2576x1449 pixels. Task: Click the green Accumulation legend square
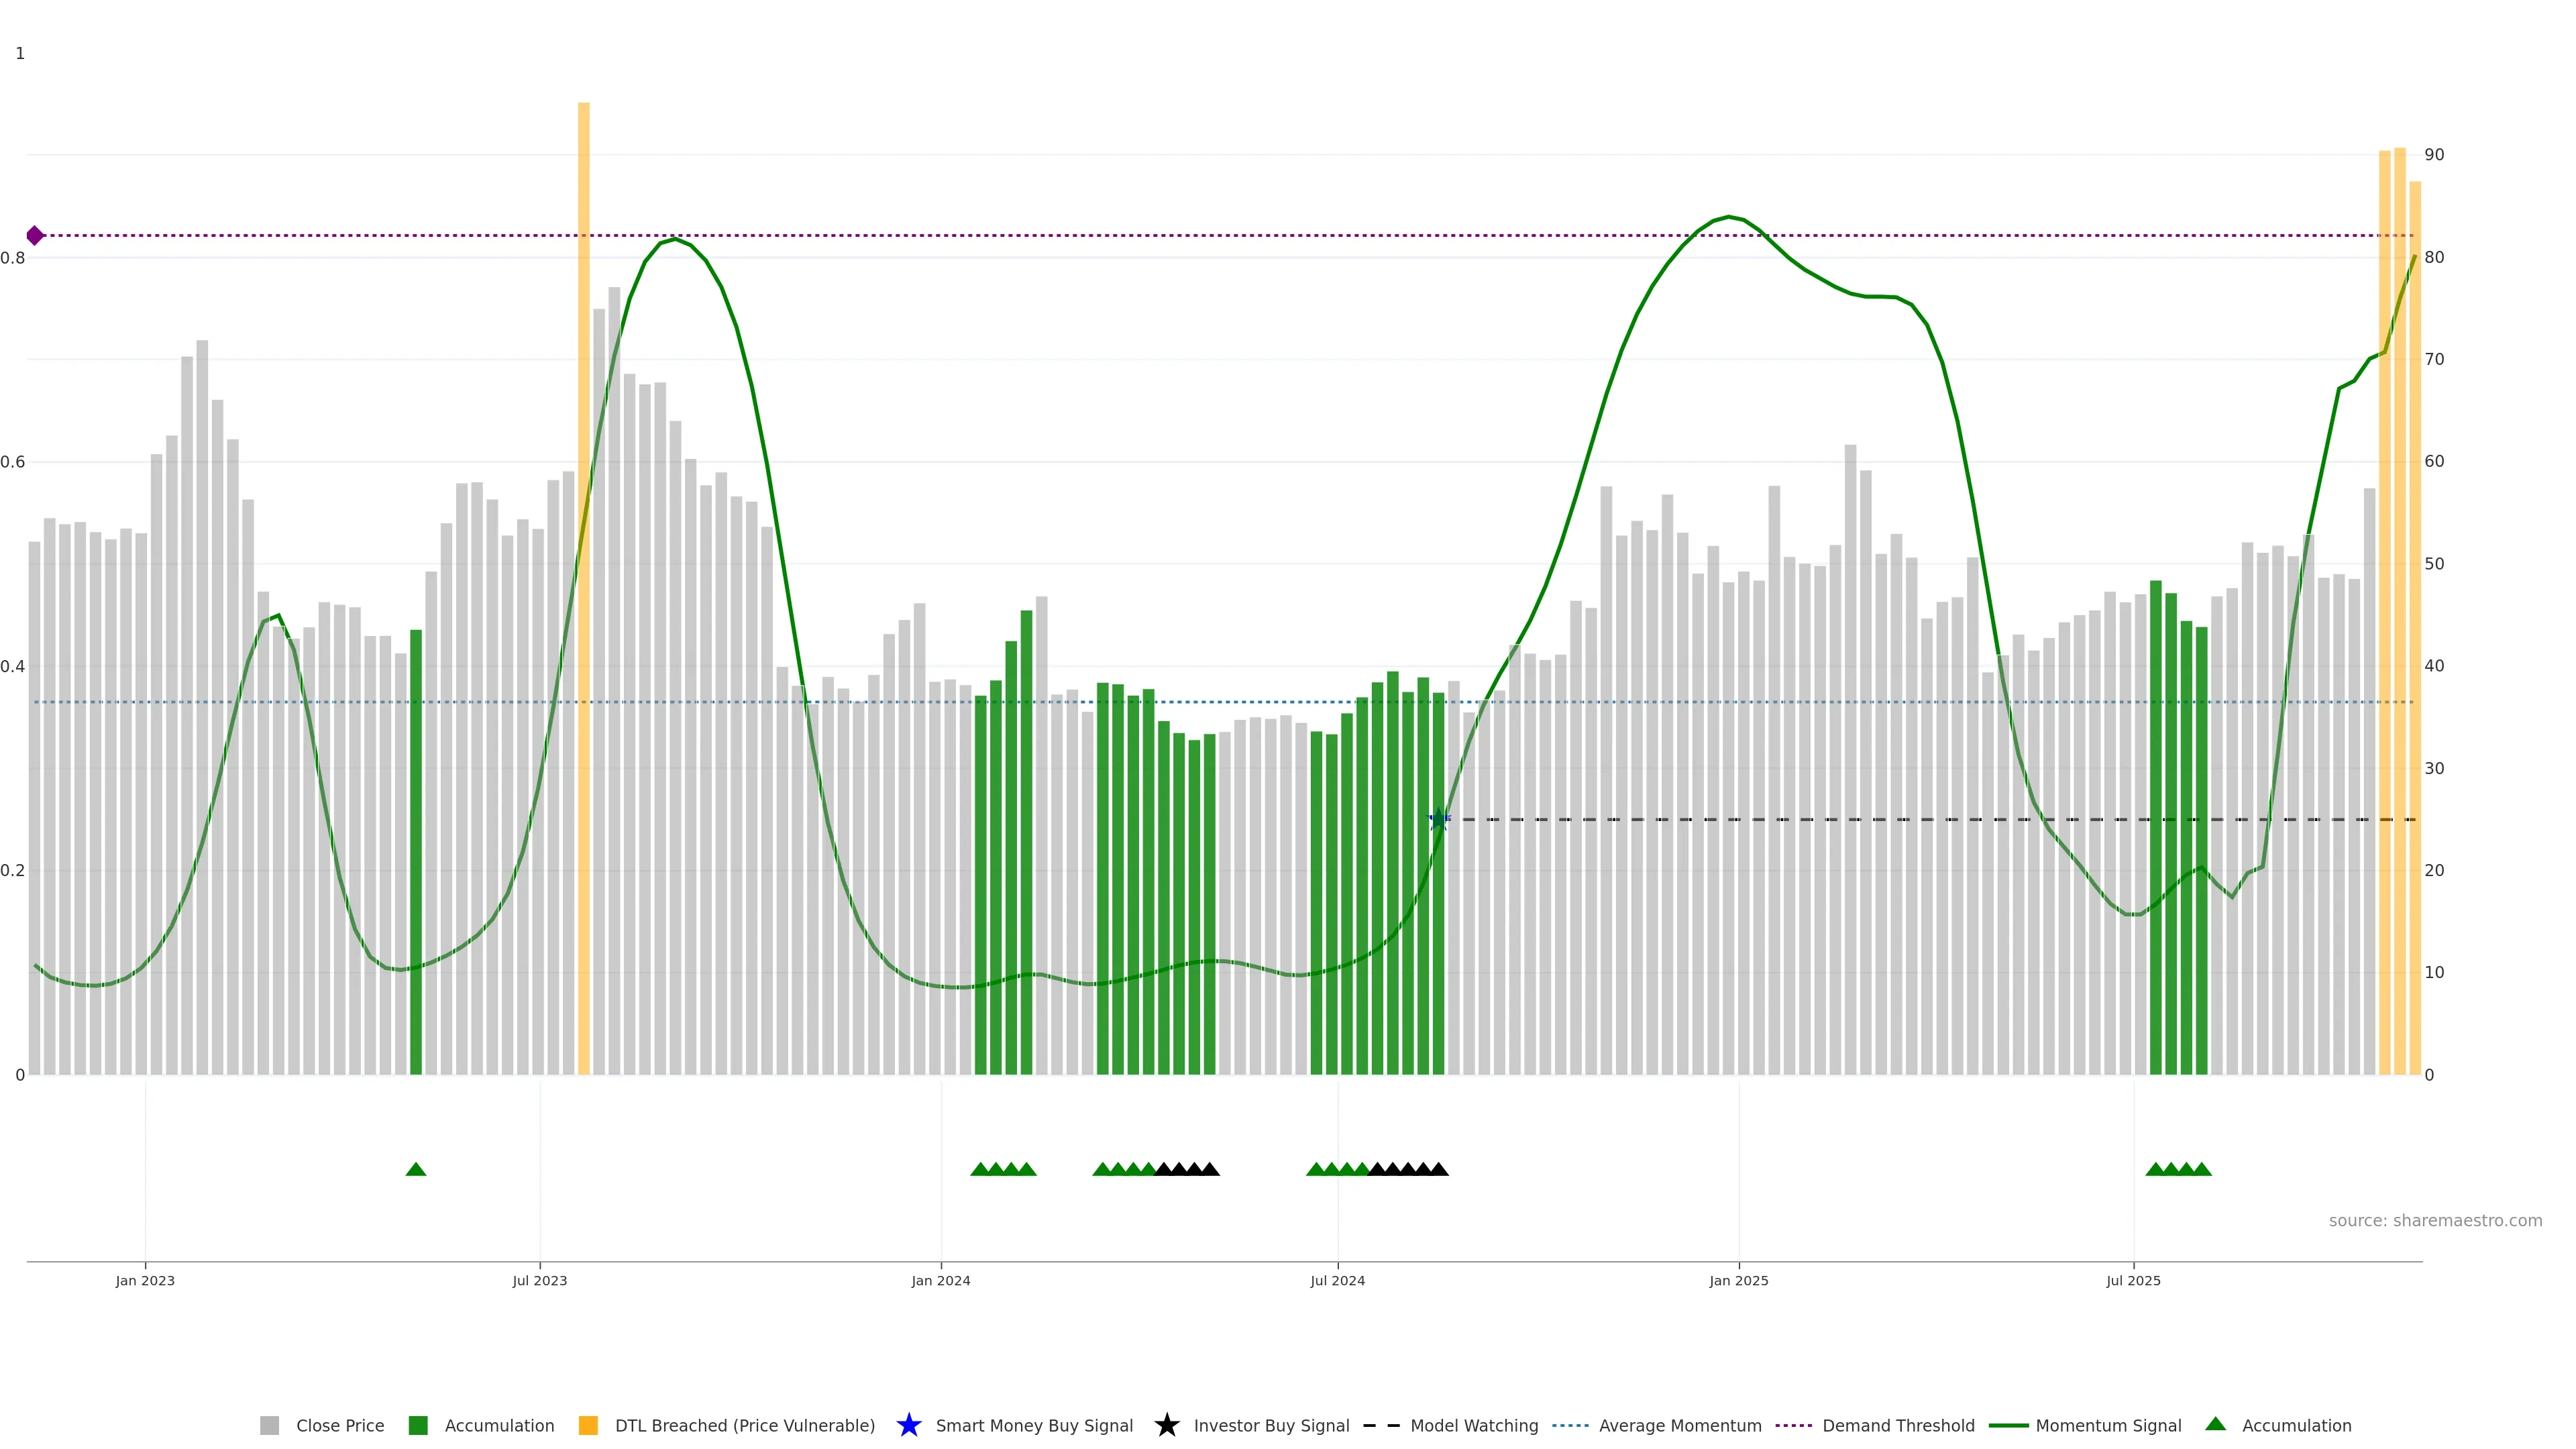[418, 1425]
